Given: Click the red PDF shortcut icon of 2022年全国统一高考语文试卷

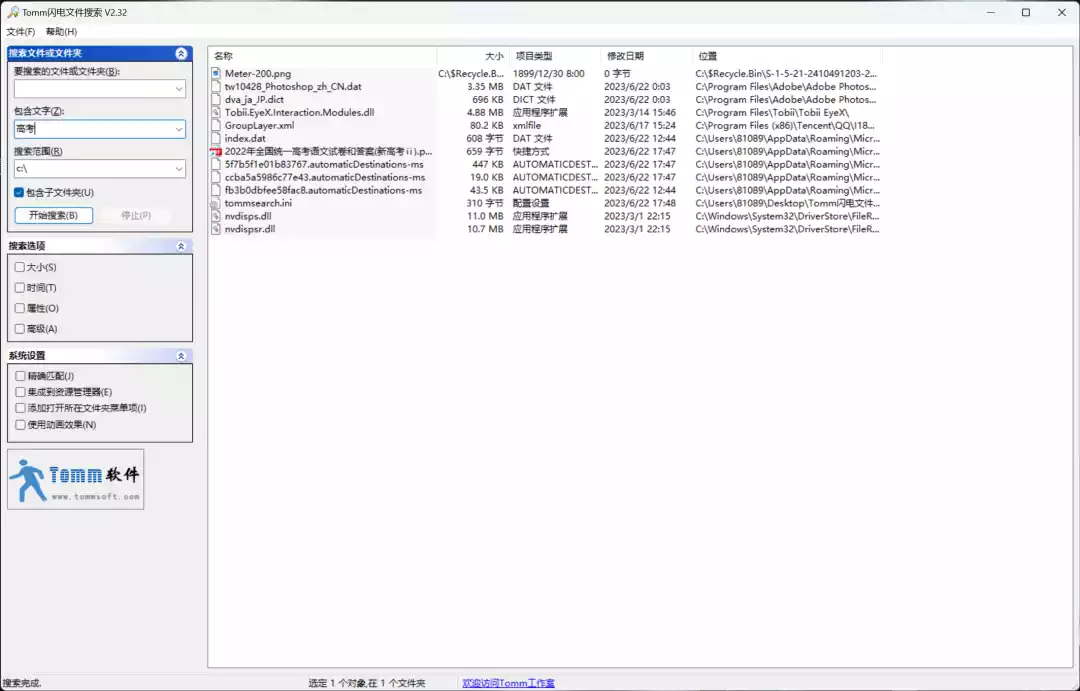Looking at the screenshot, I should (x=216, y=152).
